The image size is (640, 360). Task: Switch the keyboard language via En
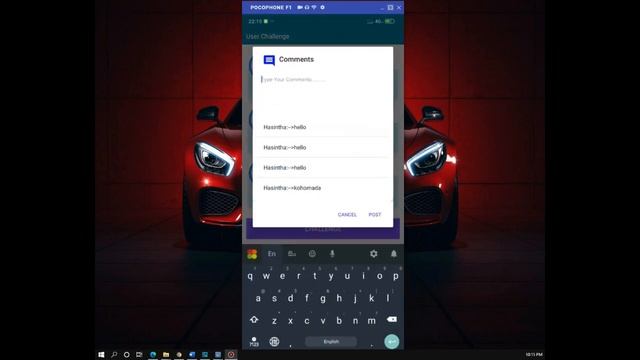pyautogui.click(x=272, y=254)
